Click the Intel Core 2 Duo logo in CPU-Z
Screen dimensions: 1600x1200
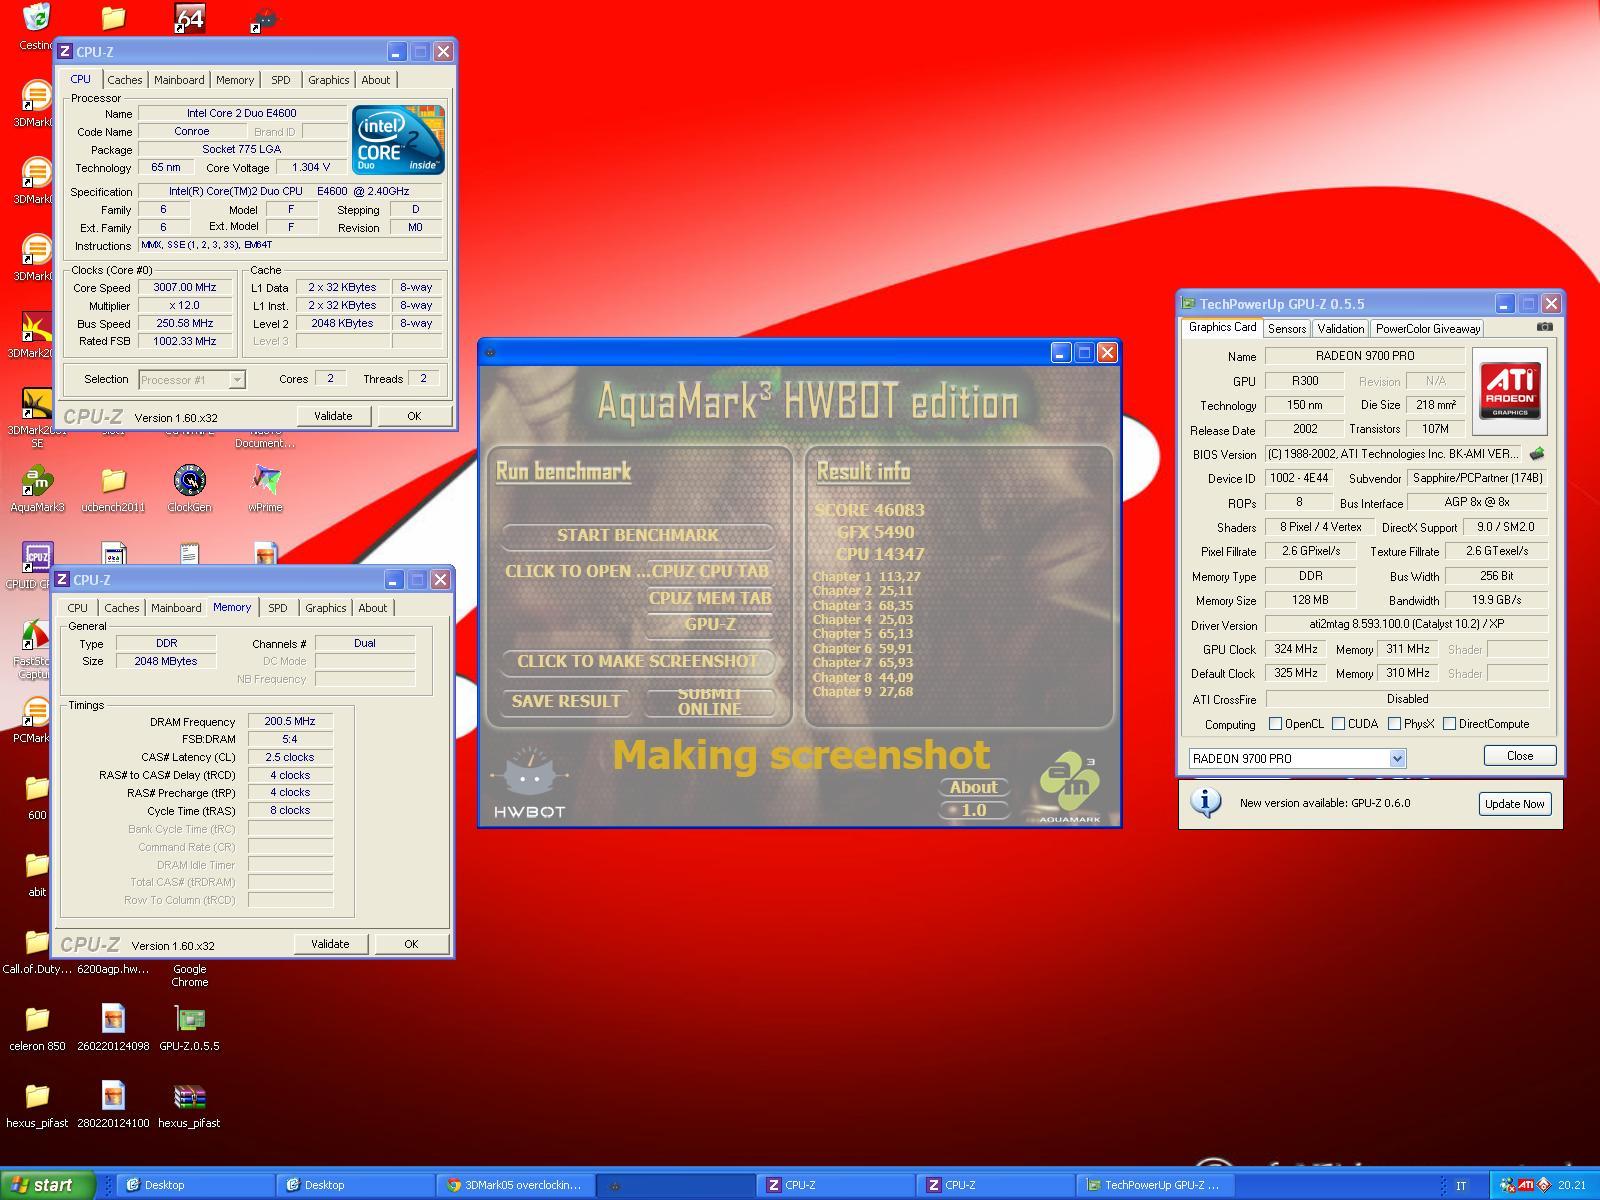click(x=398, y=140)
